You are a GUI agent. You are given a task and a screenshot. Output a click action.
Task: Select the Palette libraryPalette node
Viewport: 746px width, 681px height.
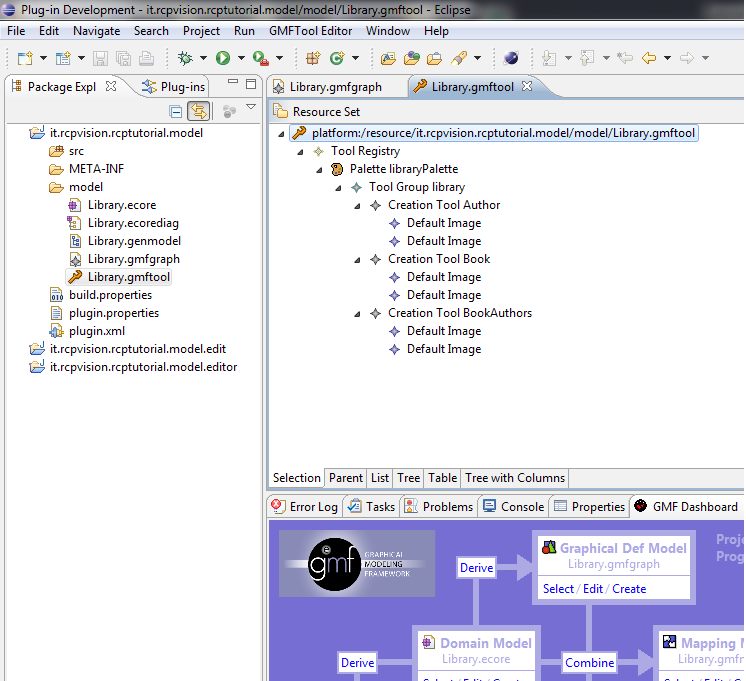pos(405,169)
